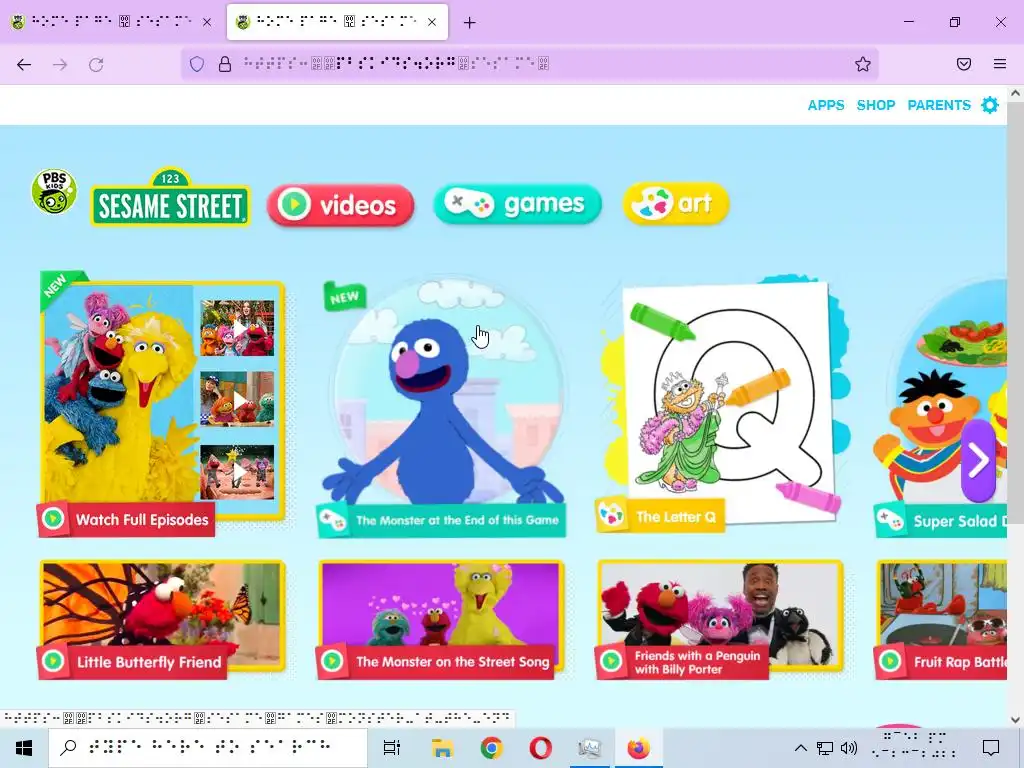The image size is (1024, 768).
Task: Open the SHOP link
Action: coord(876,105)
